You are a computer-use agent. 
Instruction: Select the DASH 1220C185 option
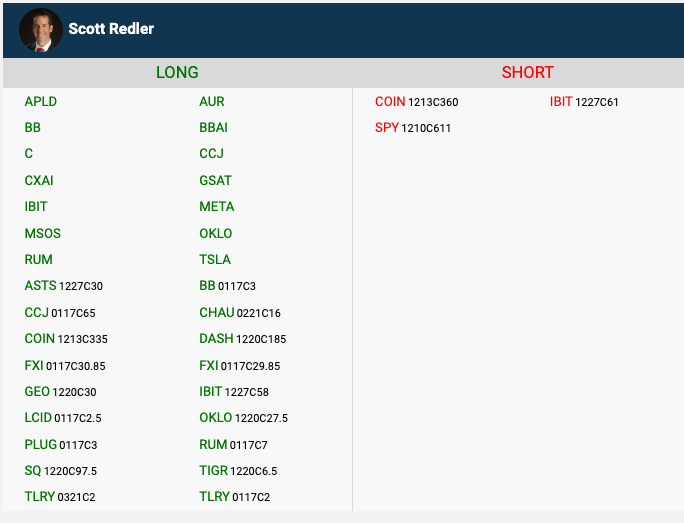click(x=242, y=339)
